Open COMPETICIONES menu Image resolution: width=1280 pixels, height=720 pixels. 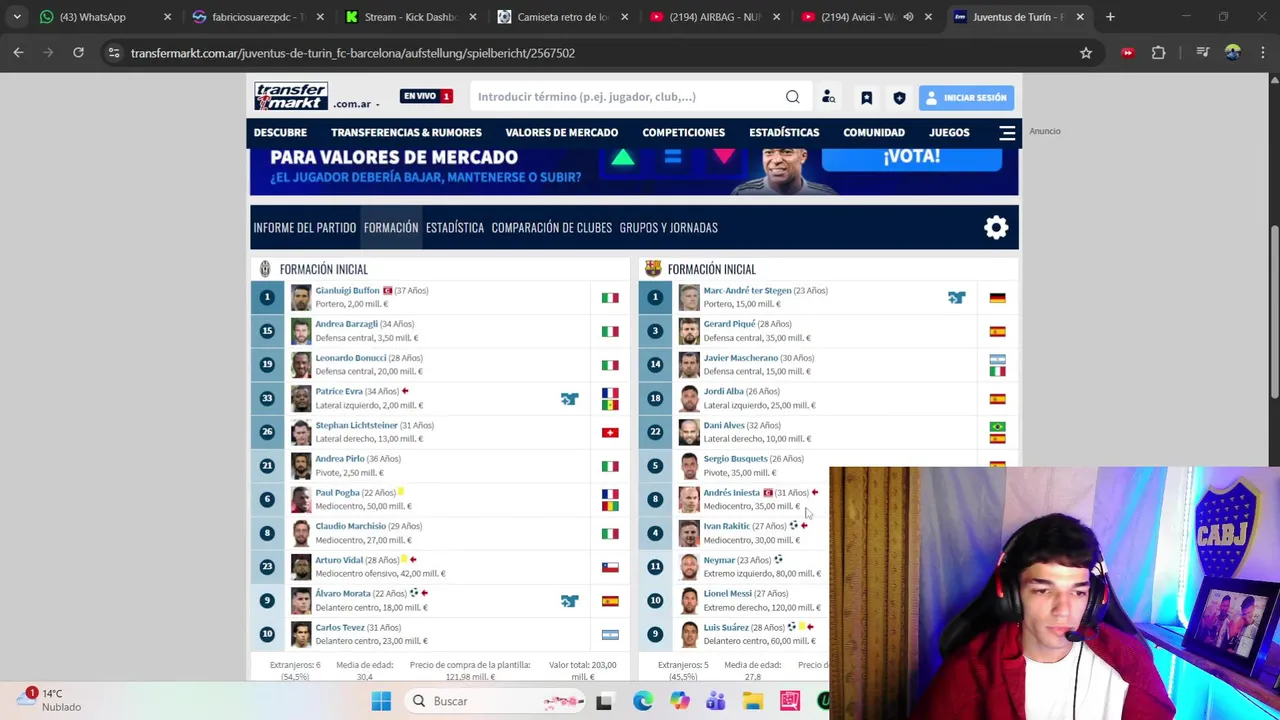683,132
